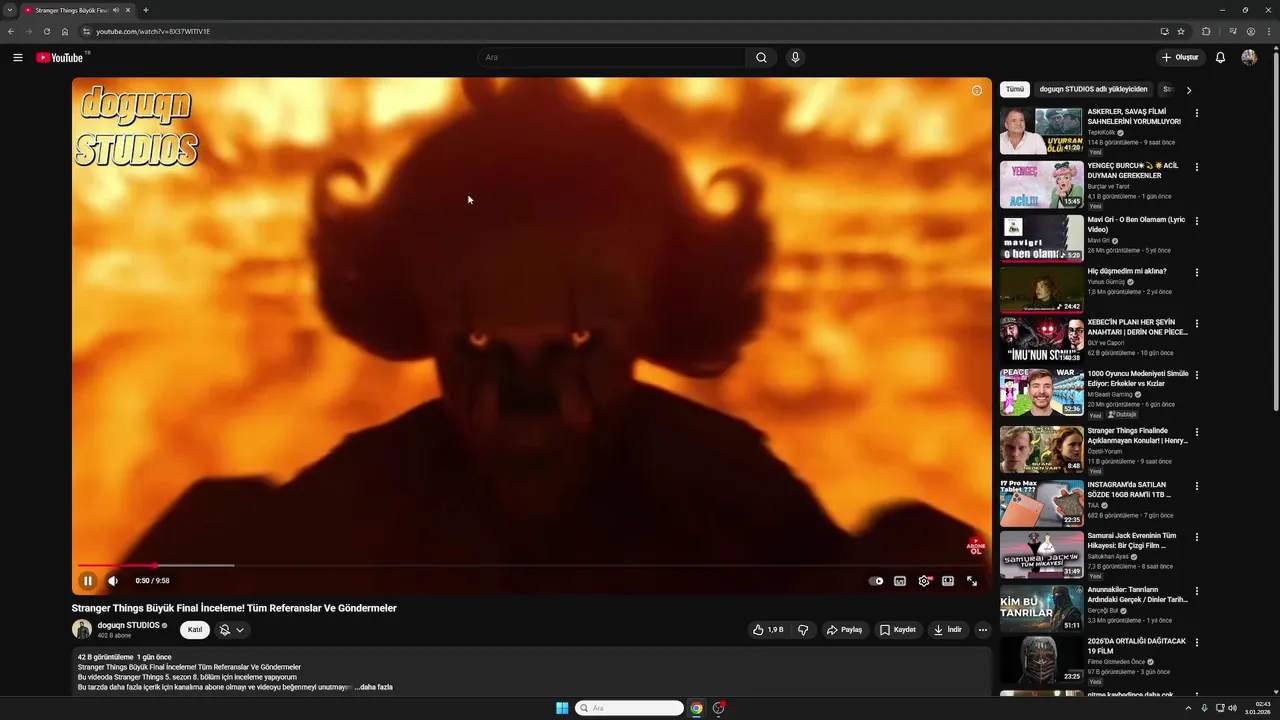Open options for ASKERLER, SAVAŞ FİLMİ video

(x=1196, y=113)
